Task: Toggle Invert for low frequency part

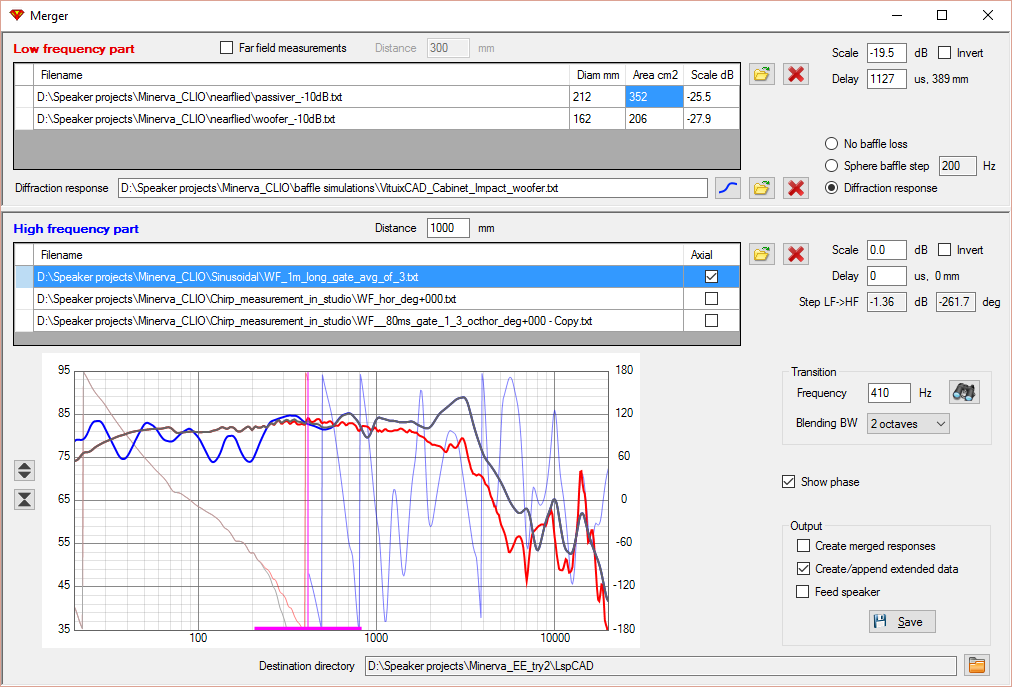Action: (x=944, y=53)
